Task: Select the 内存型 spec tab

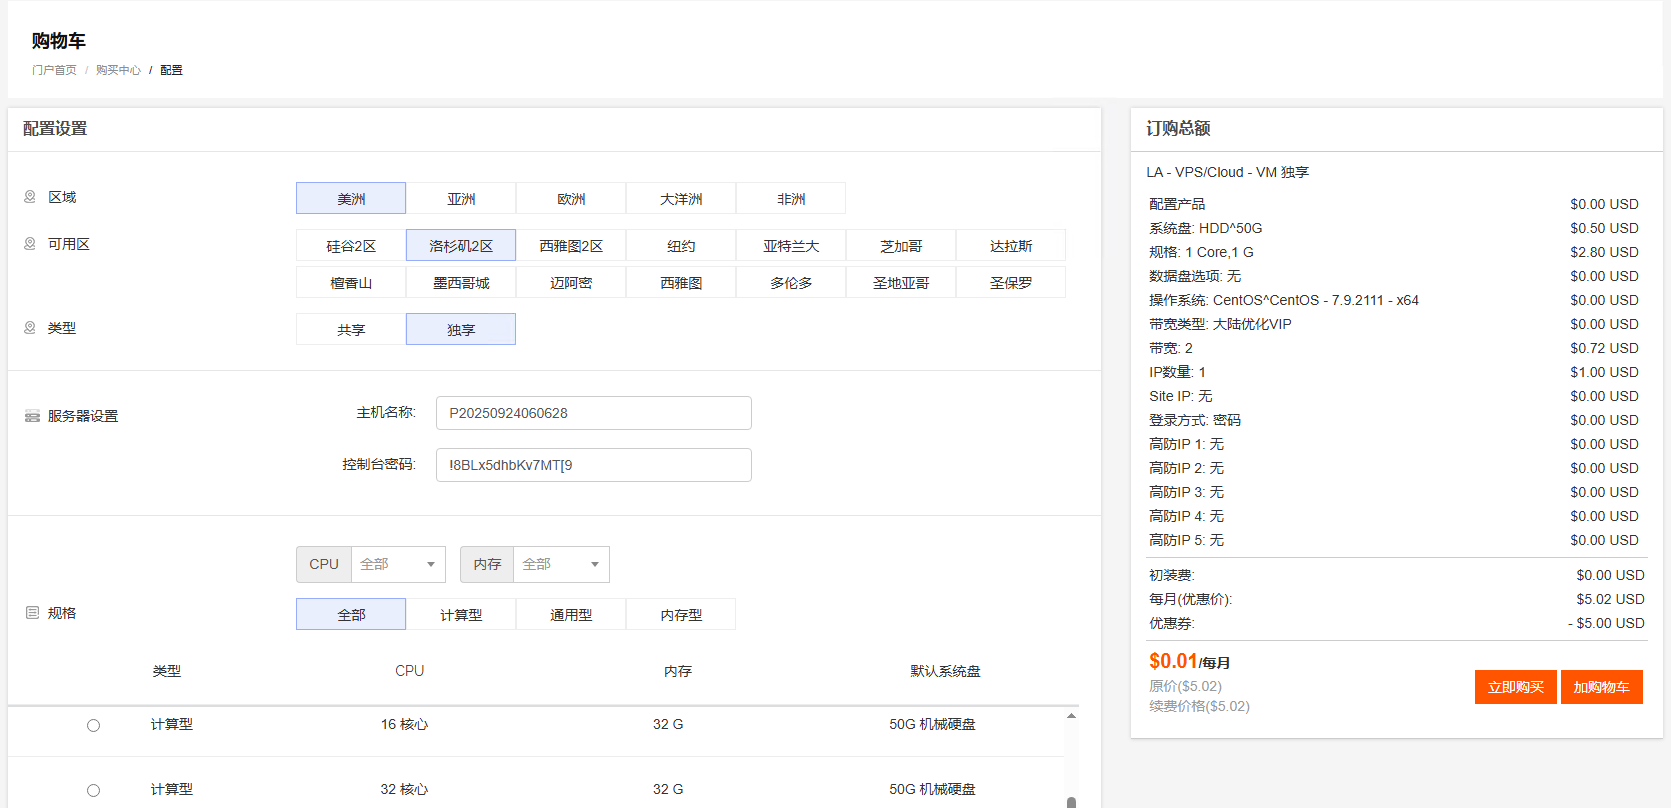Action: tap(681, 614)
